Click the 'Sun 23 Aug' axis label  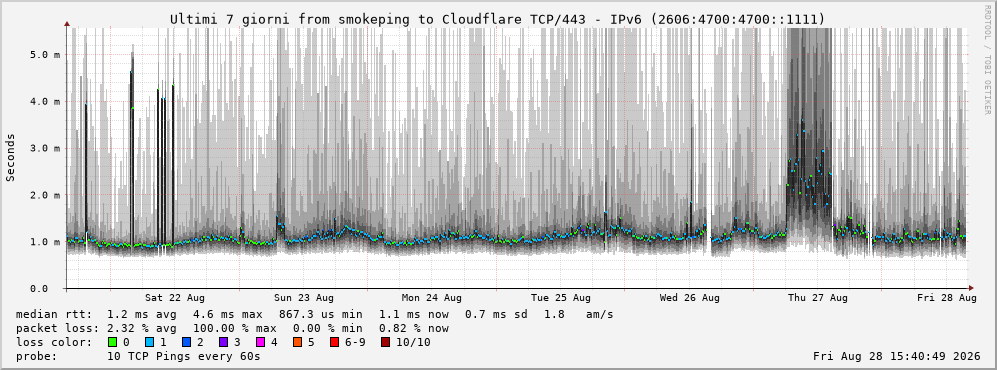304,298
